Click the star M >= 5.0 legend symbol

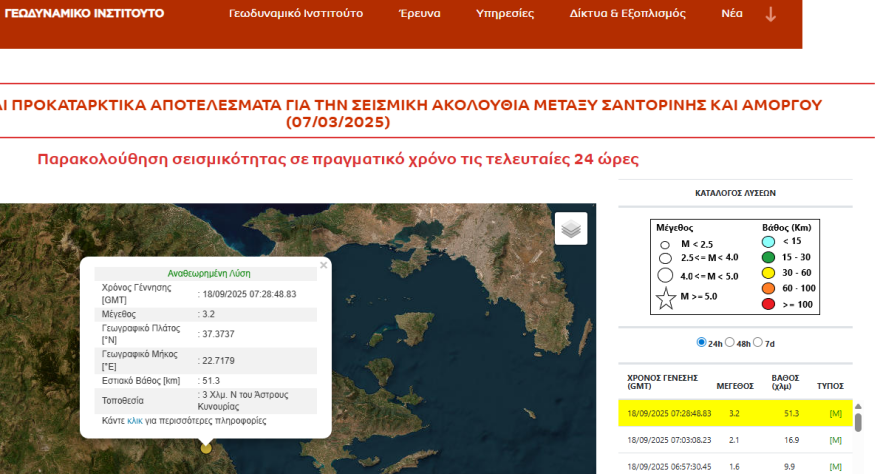coord(666,298)
